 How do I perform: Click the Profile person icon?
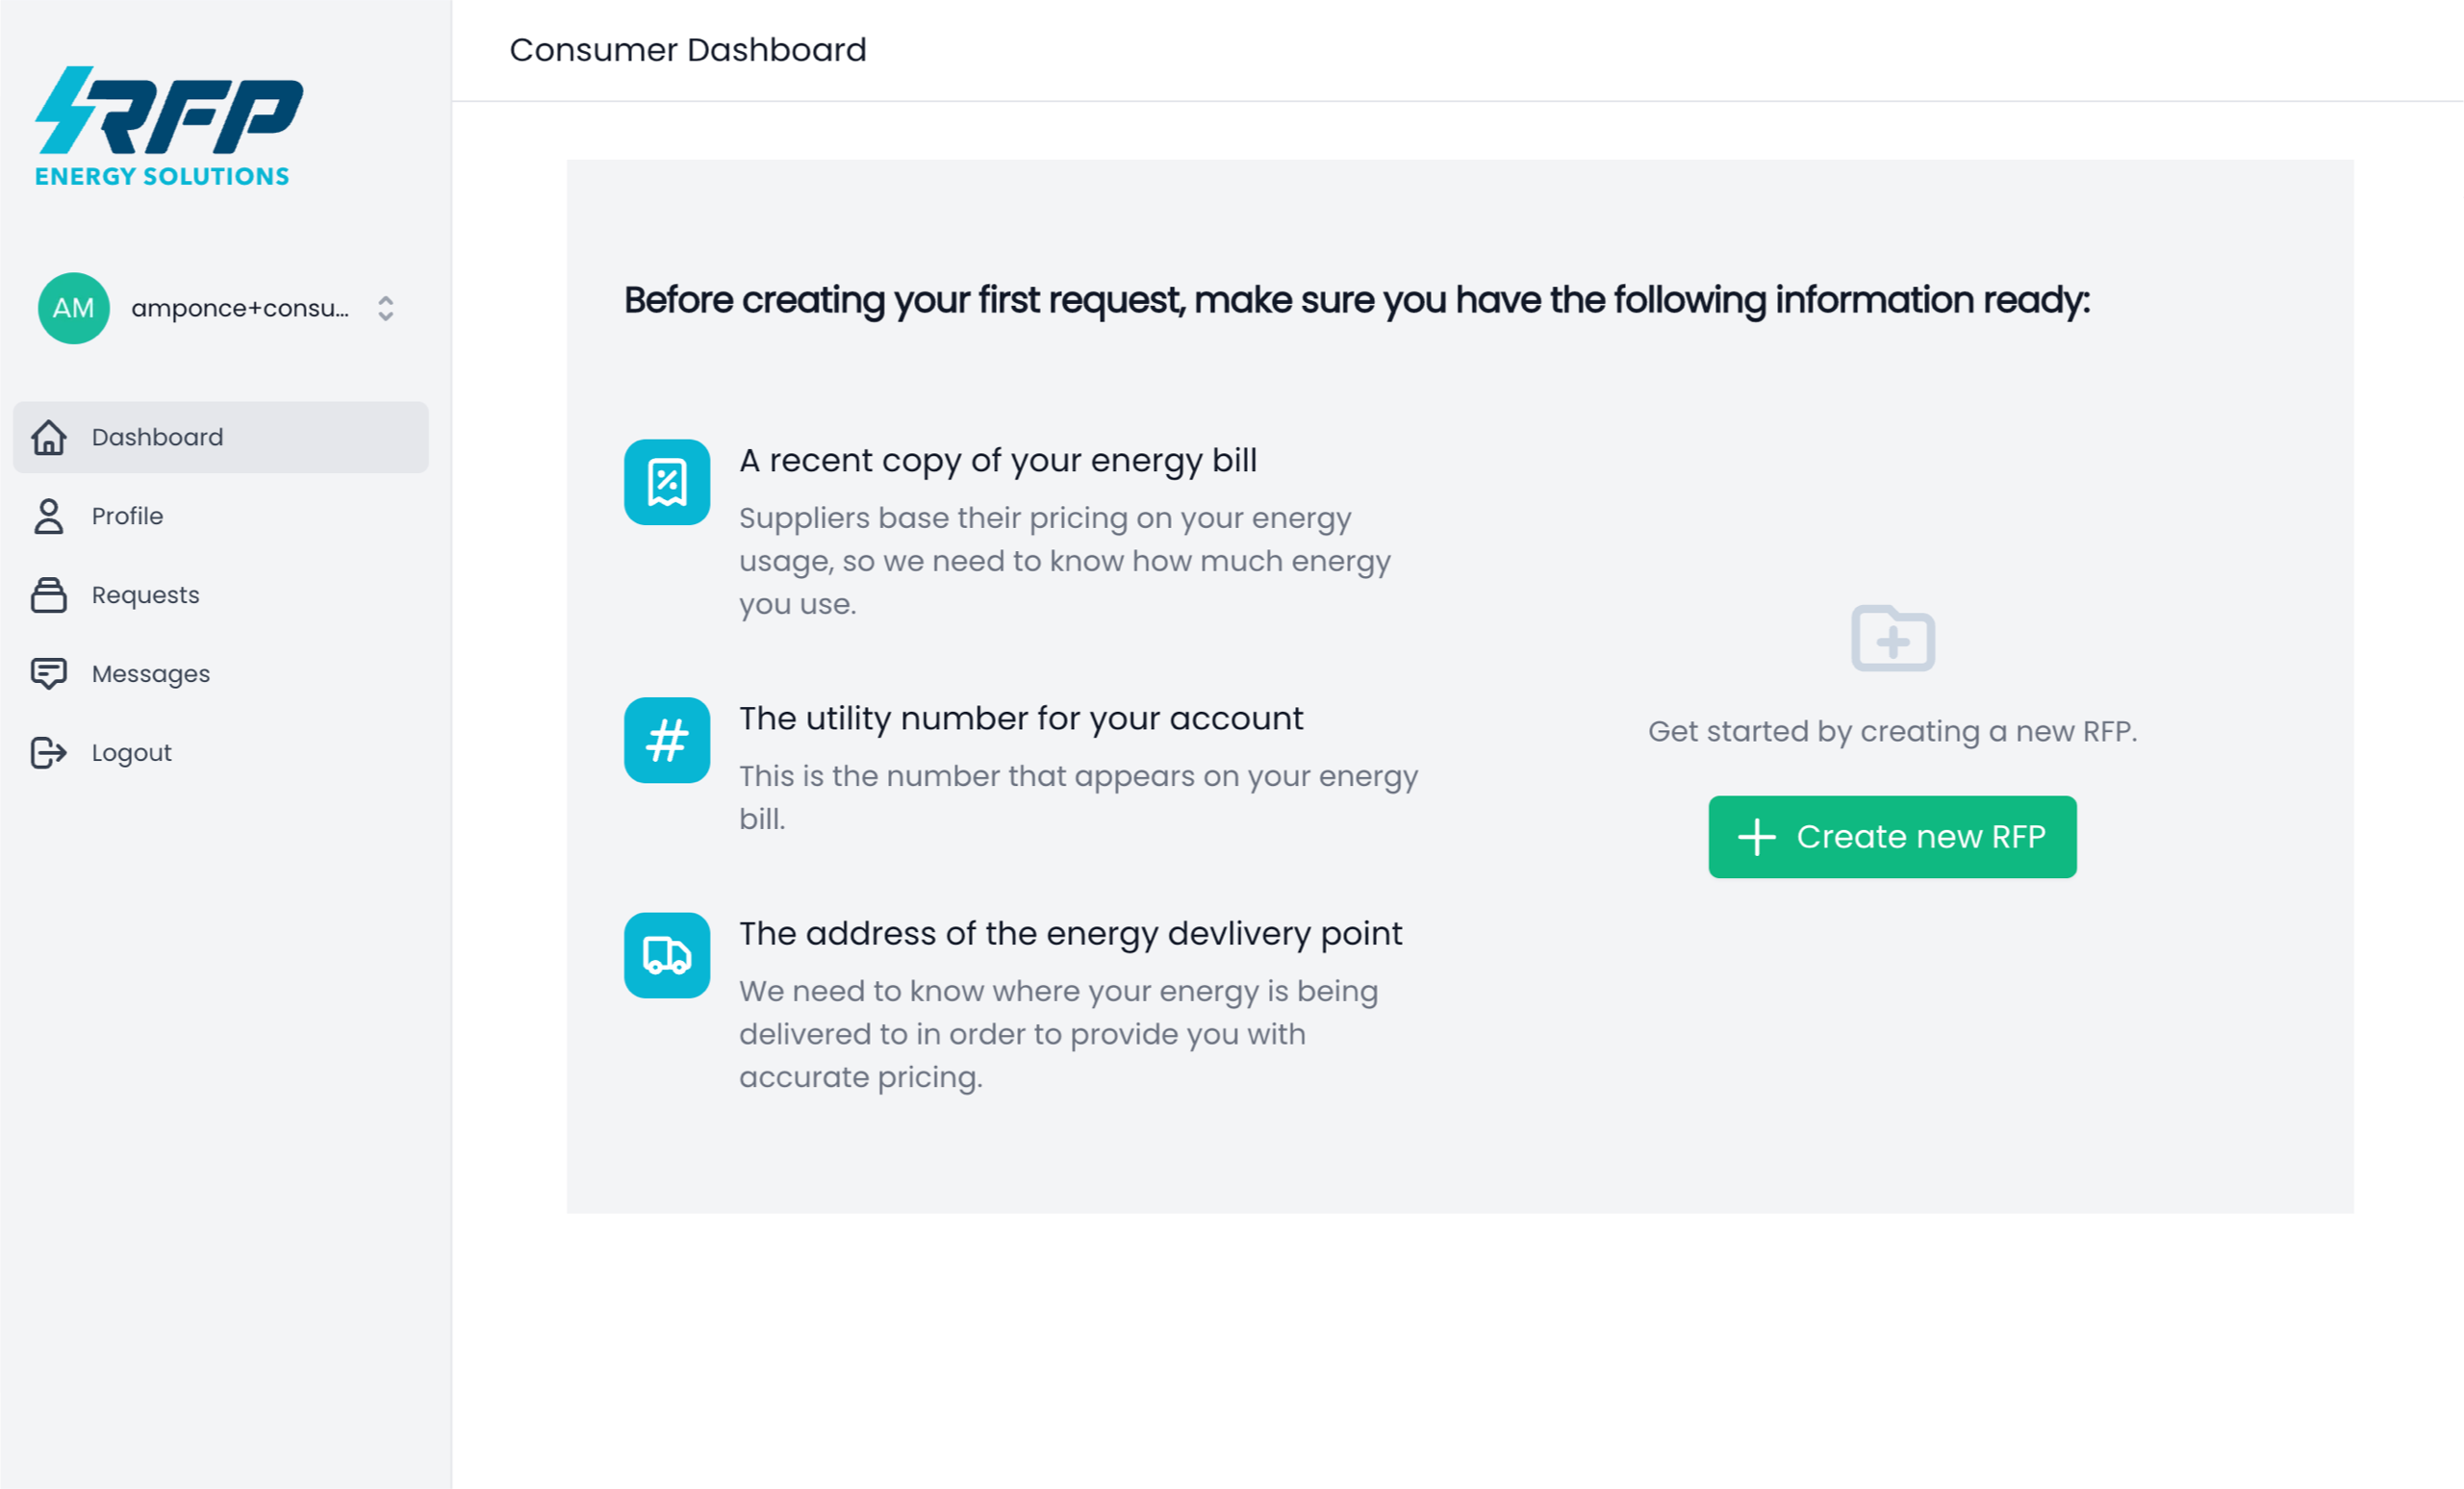pos(47,514)
